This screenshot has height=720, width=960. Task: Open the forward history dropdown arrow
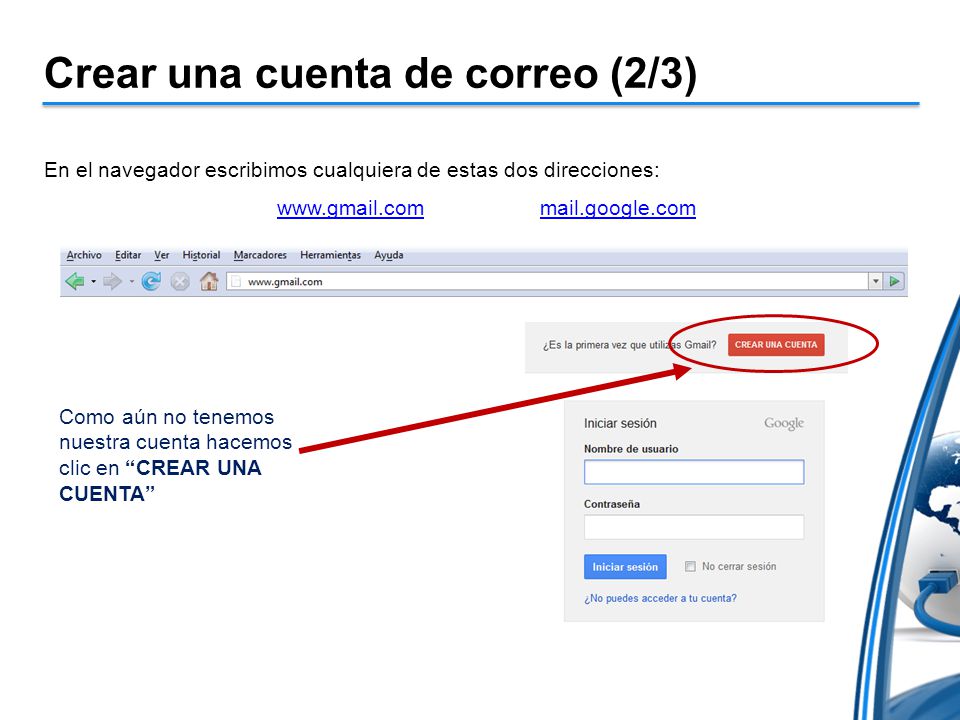(131, 282)
